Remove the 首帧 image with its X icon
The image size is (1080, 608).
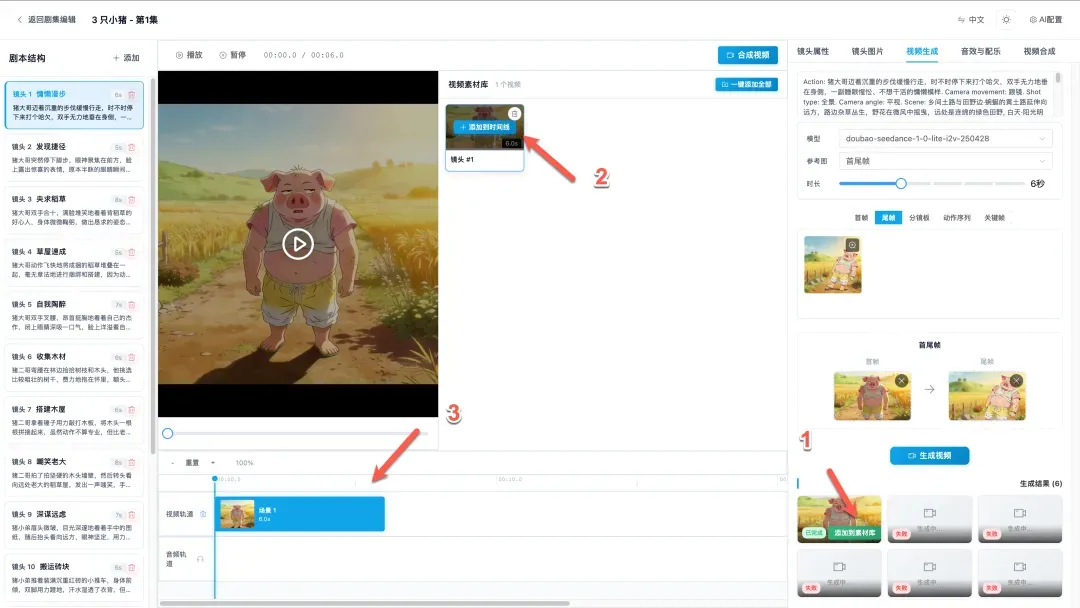(902, 381)
